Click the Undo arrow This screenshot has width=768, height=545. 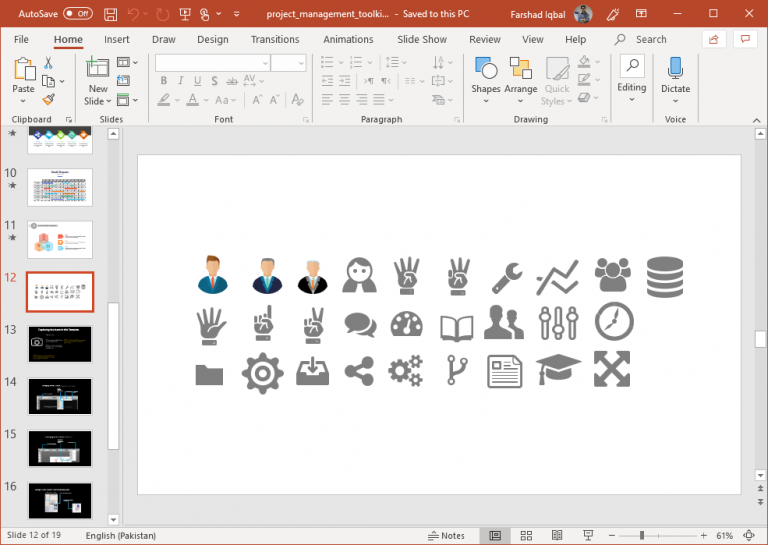[133, 14]
